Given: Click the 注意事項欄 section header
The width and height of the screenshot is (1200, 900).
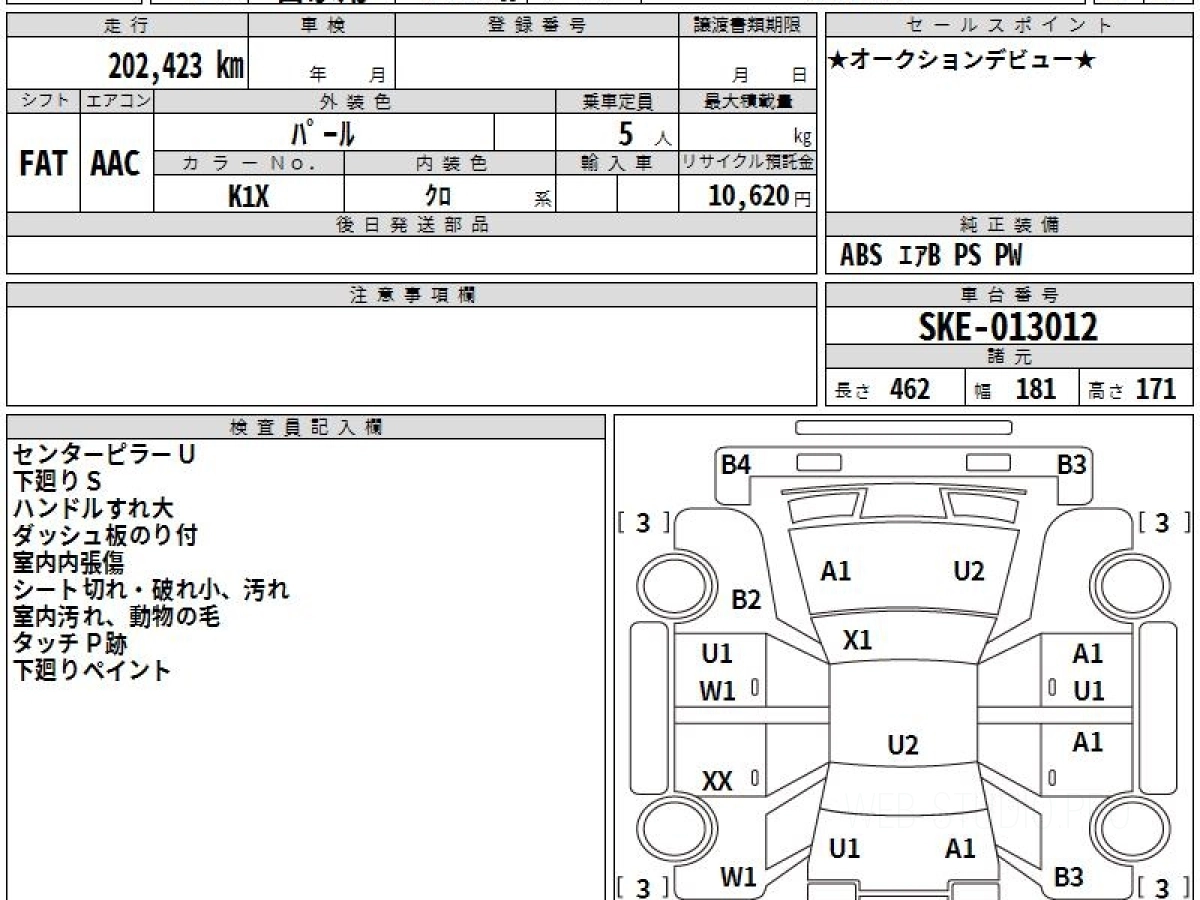Looking at the screenshot, I should [x=412, y=295].
